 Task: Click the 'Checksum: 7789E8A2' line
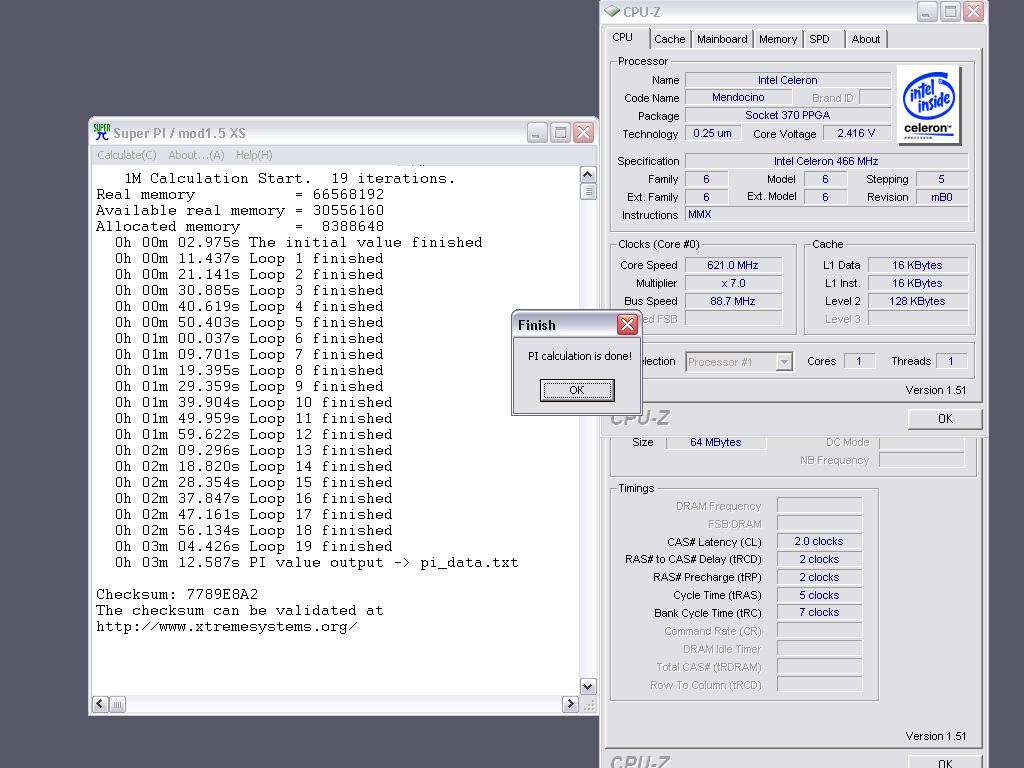177,594
